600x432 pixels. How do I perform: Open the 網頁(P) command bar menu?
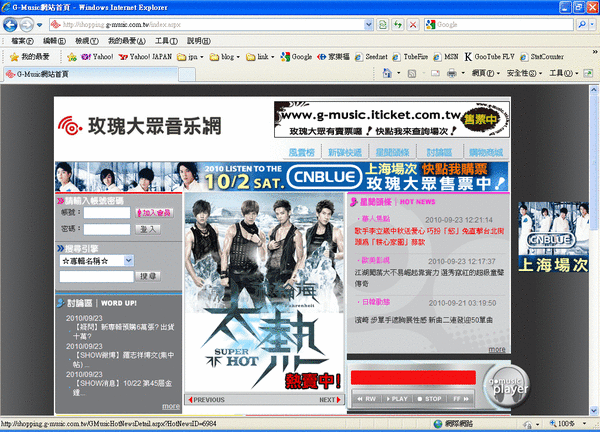[486, 73]
